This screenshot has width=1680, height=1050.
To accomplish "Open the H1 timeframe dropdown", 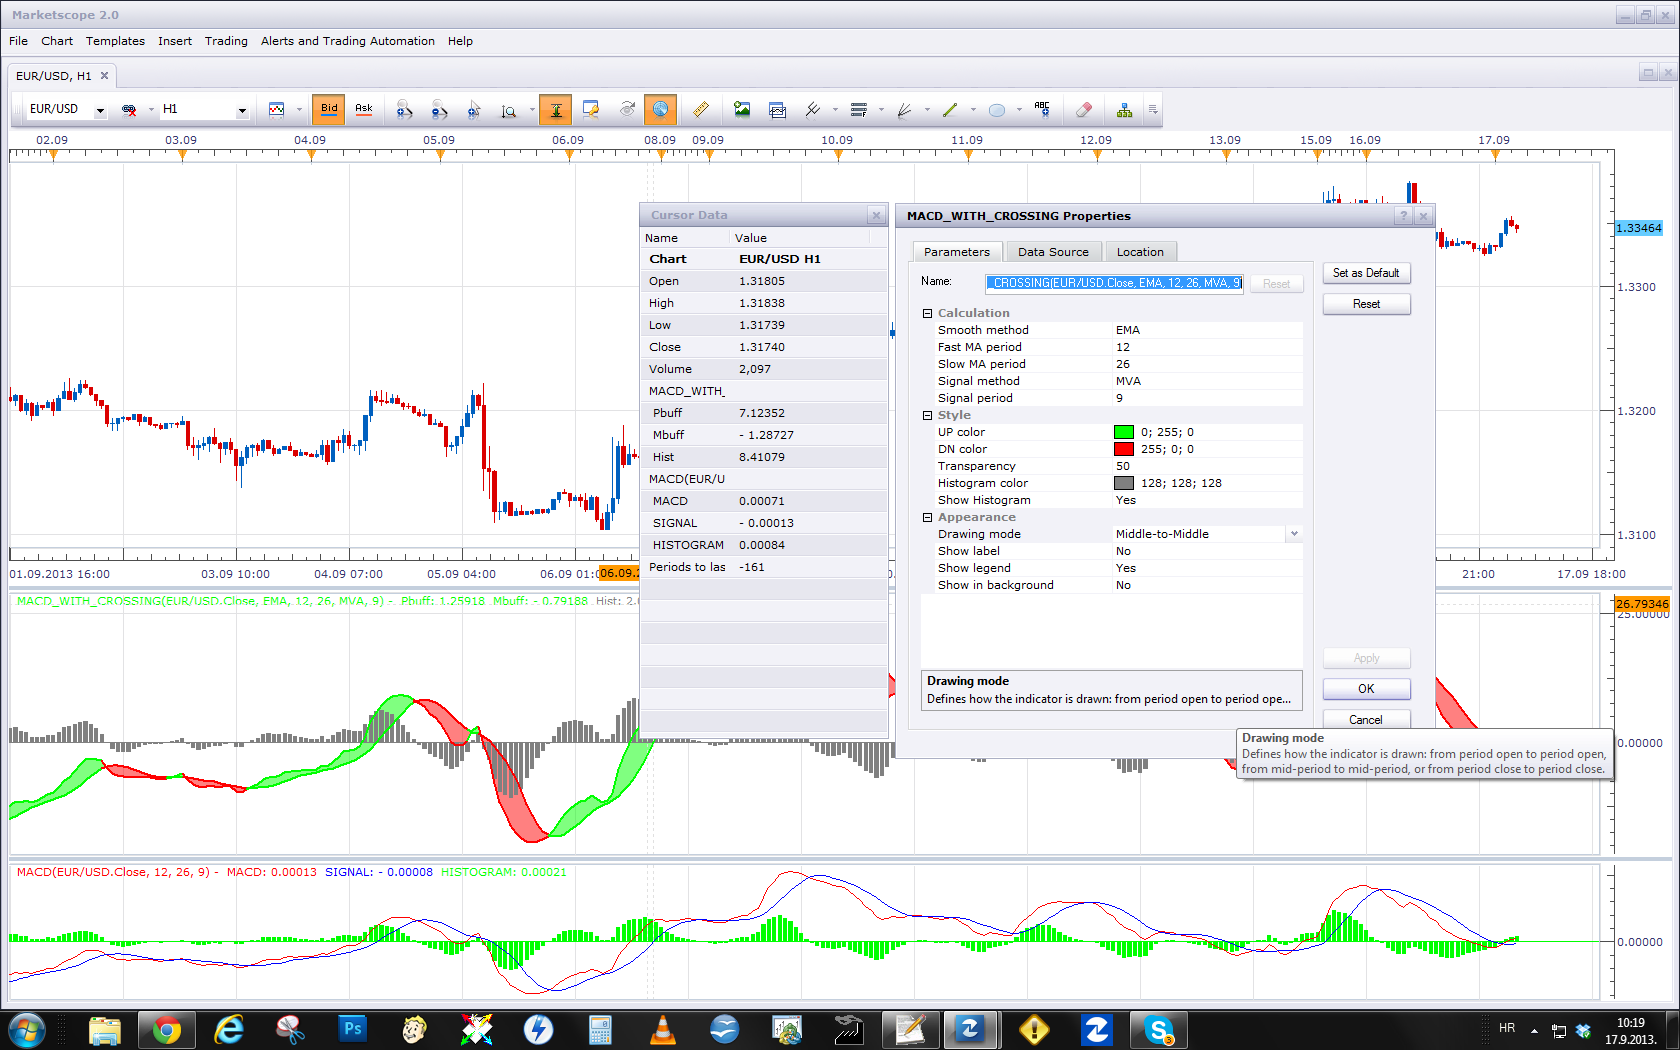I will tap(242, 110).
